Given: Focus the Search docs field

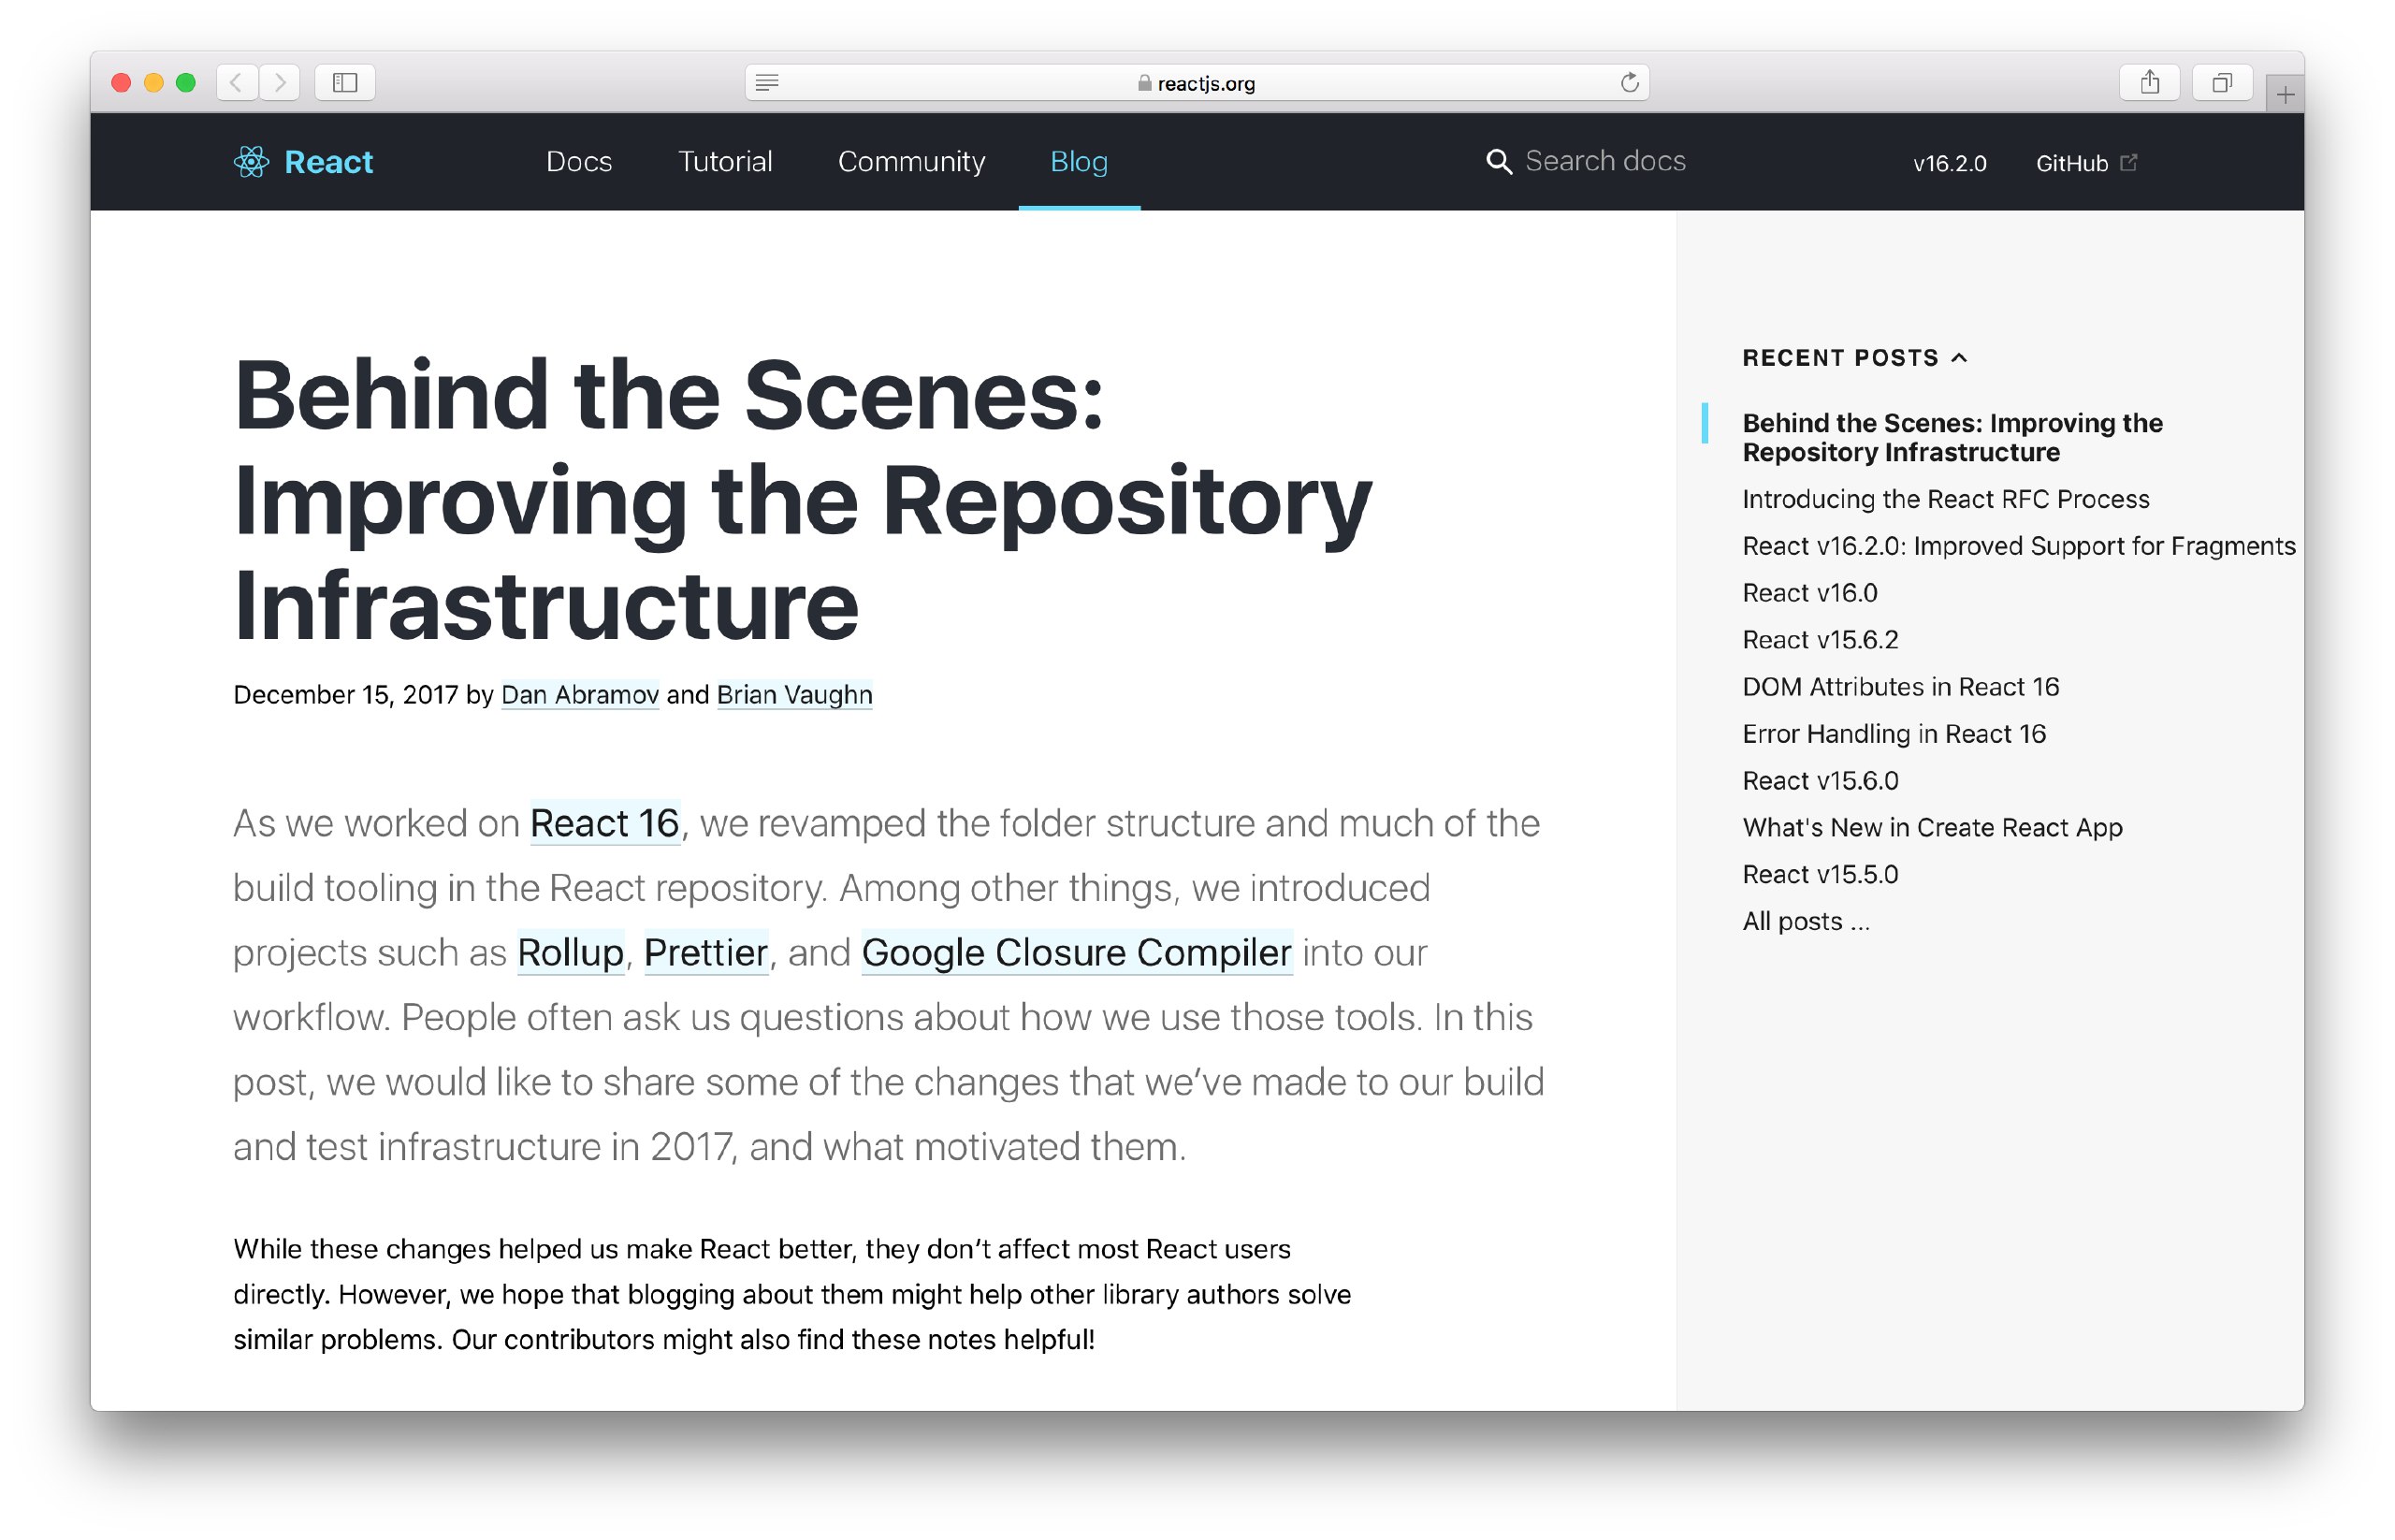Looking at the screenshot, I should (x=1604, y=162).
